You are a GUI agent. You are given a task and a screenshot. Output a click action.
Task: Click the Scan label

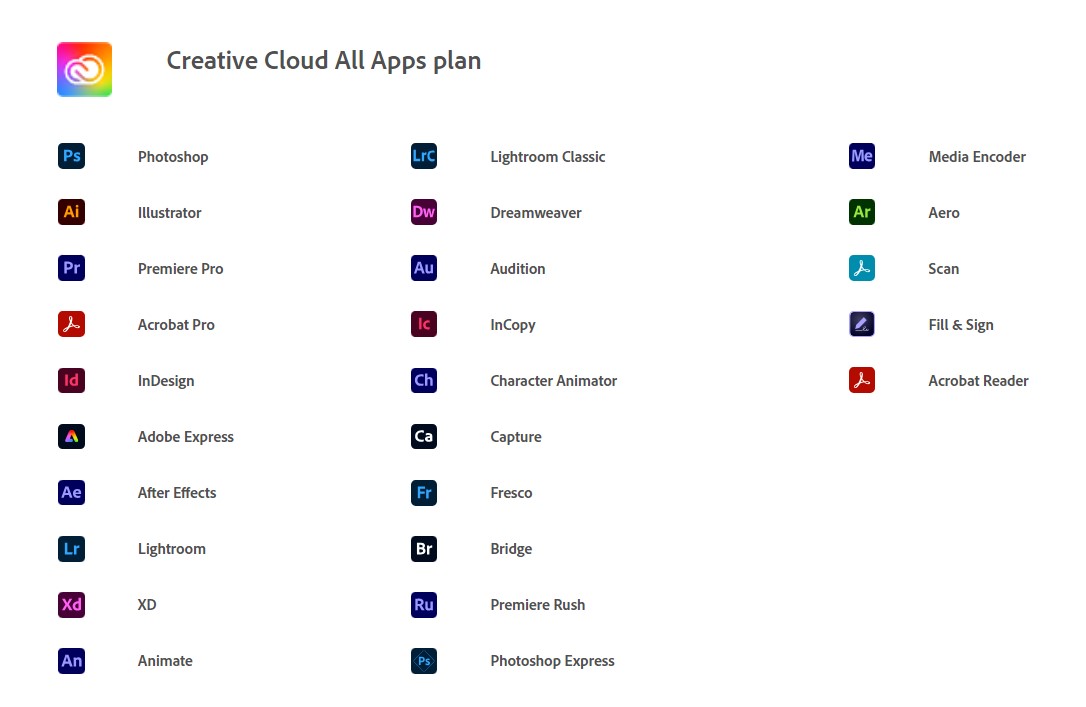pyautogui.click(x=943, y=269)
